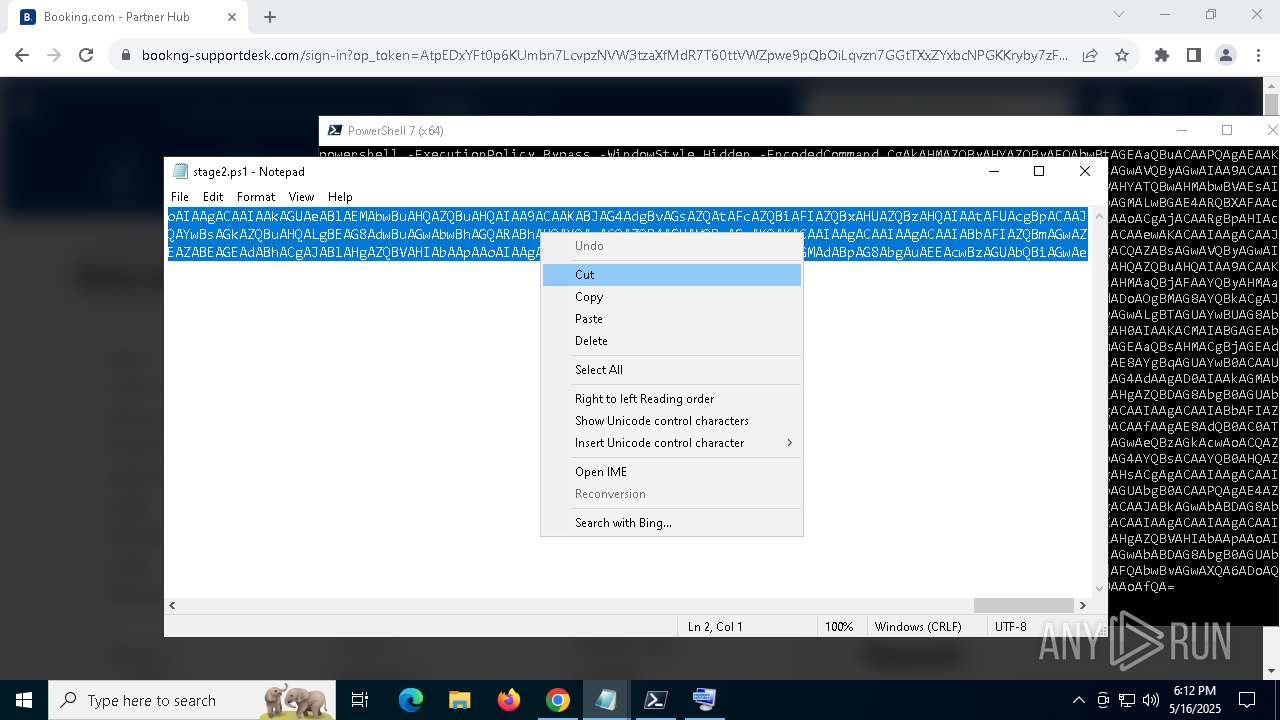Open a new browser tab
Screen dimensions: 1280x720
(270, 17)
